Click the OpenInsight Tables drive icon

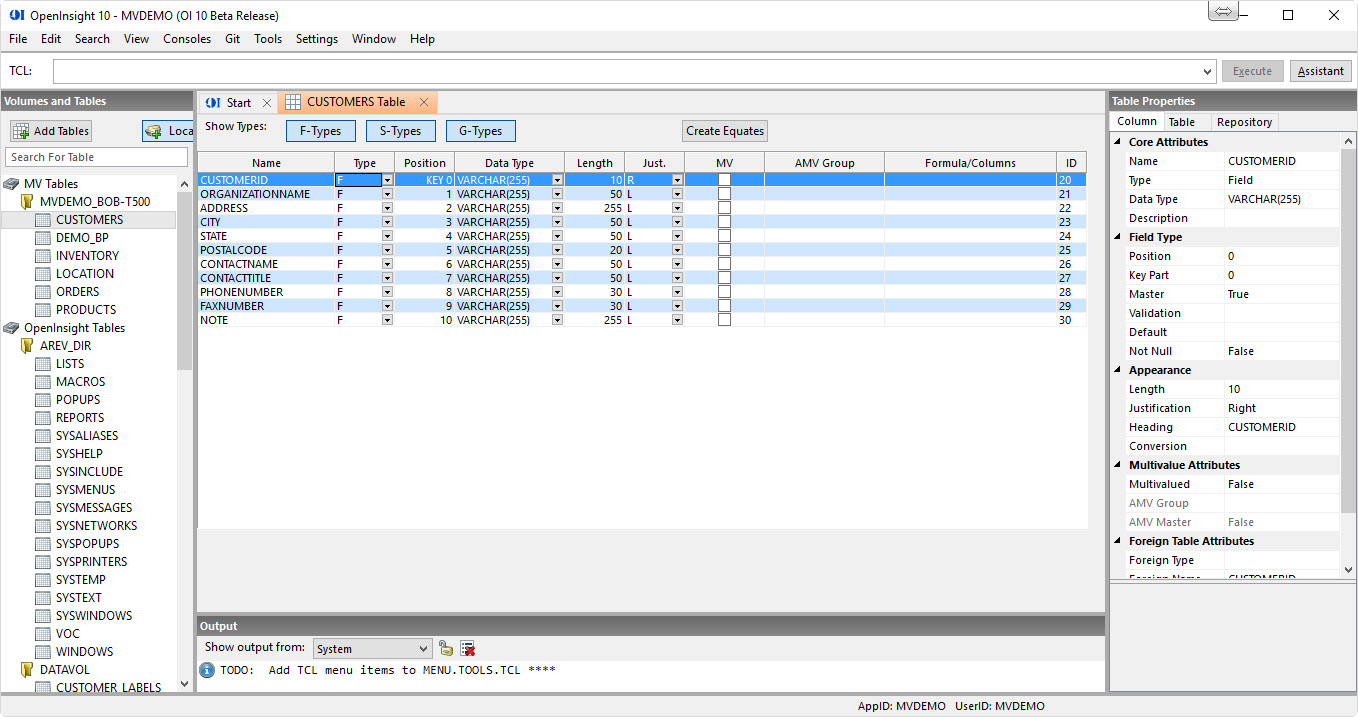point(11,328)
